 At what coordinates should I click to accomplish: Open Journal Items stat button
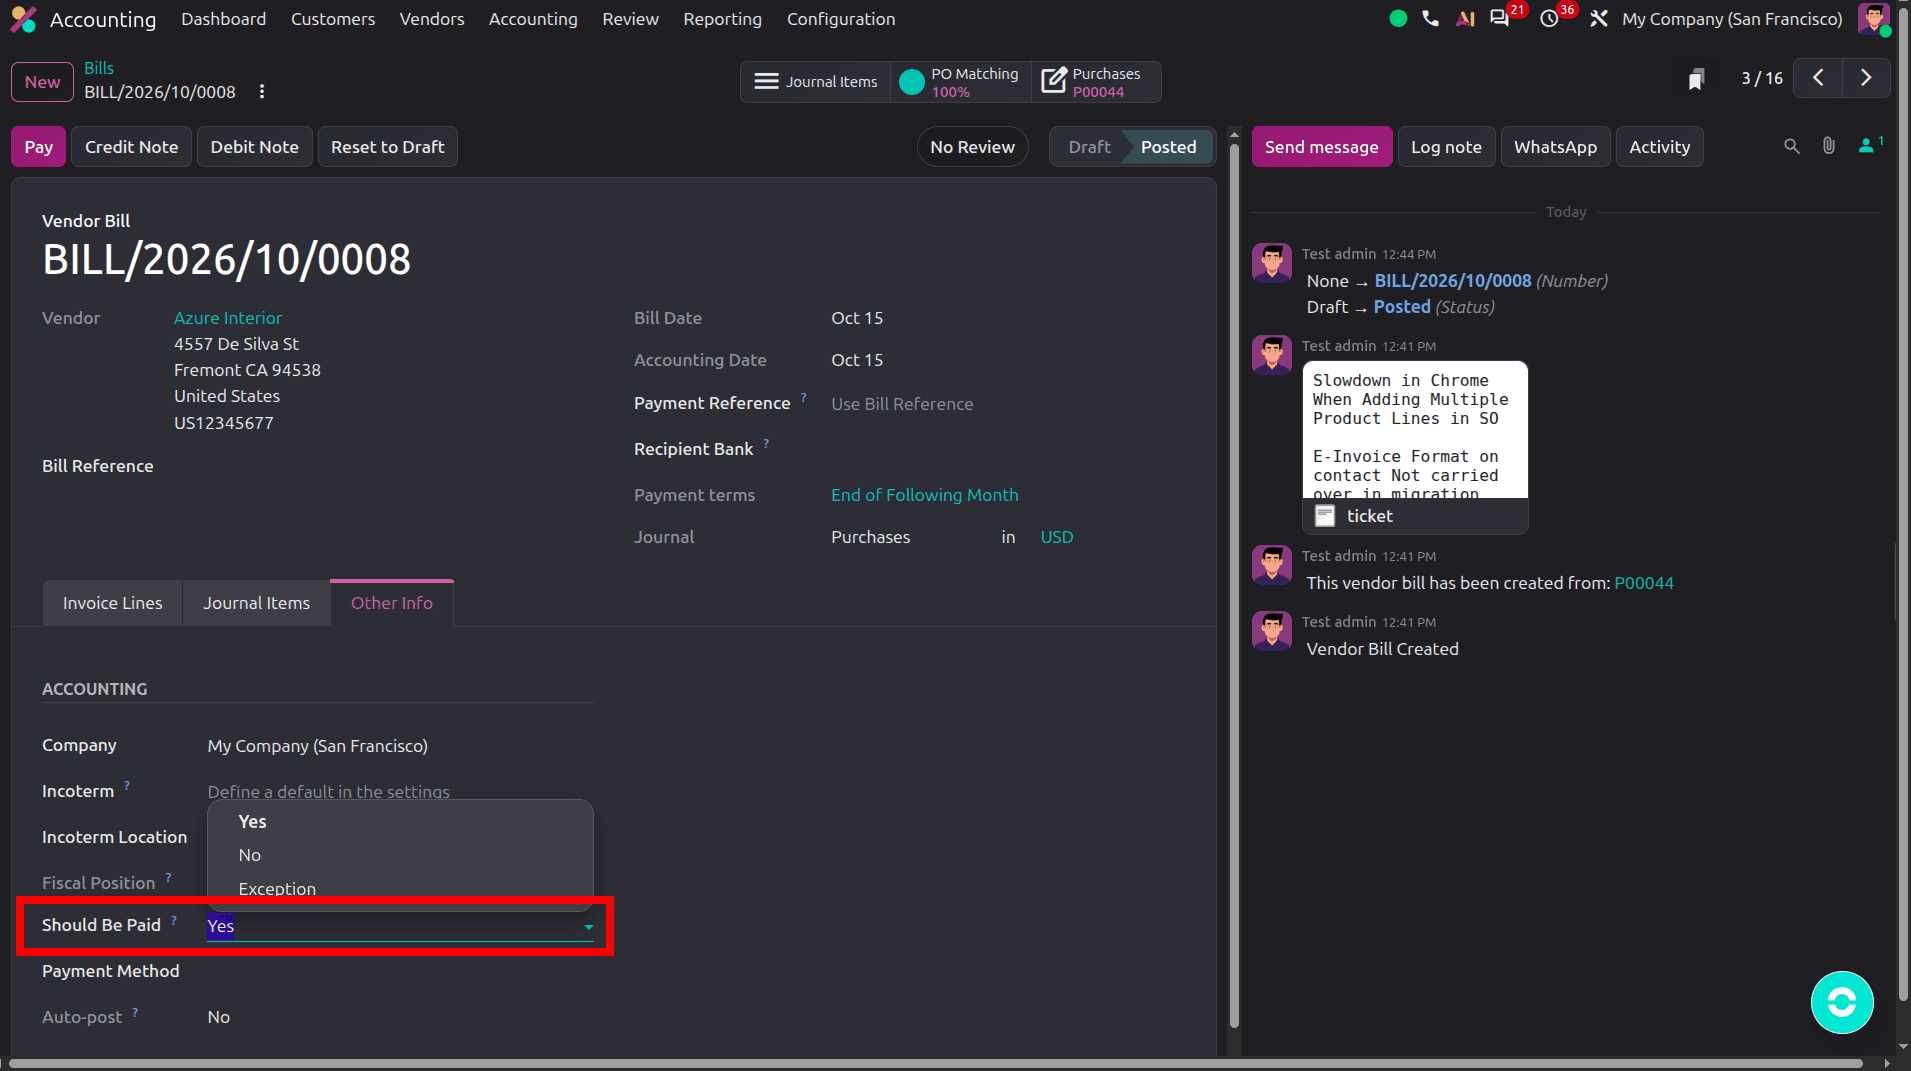816,82
